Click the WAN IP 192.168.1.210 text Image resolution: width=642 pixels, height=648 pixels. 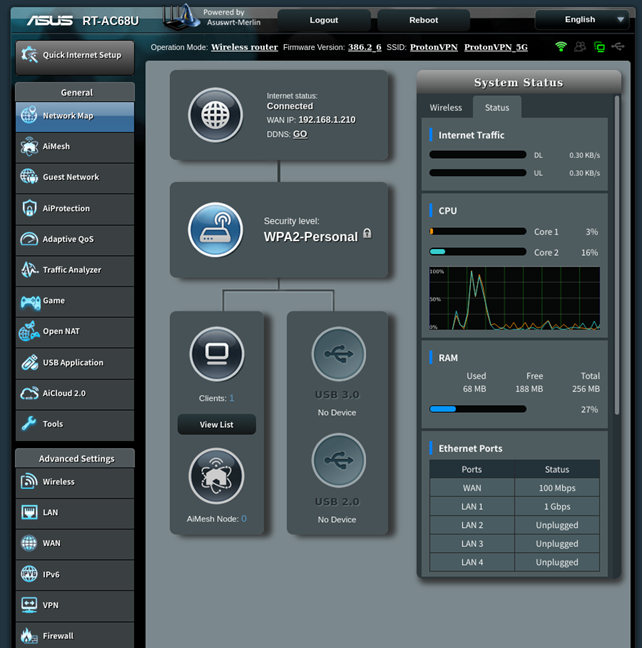pos(327,120)
